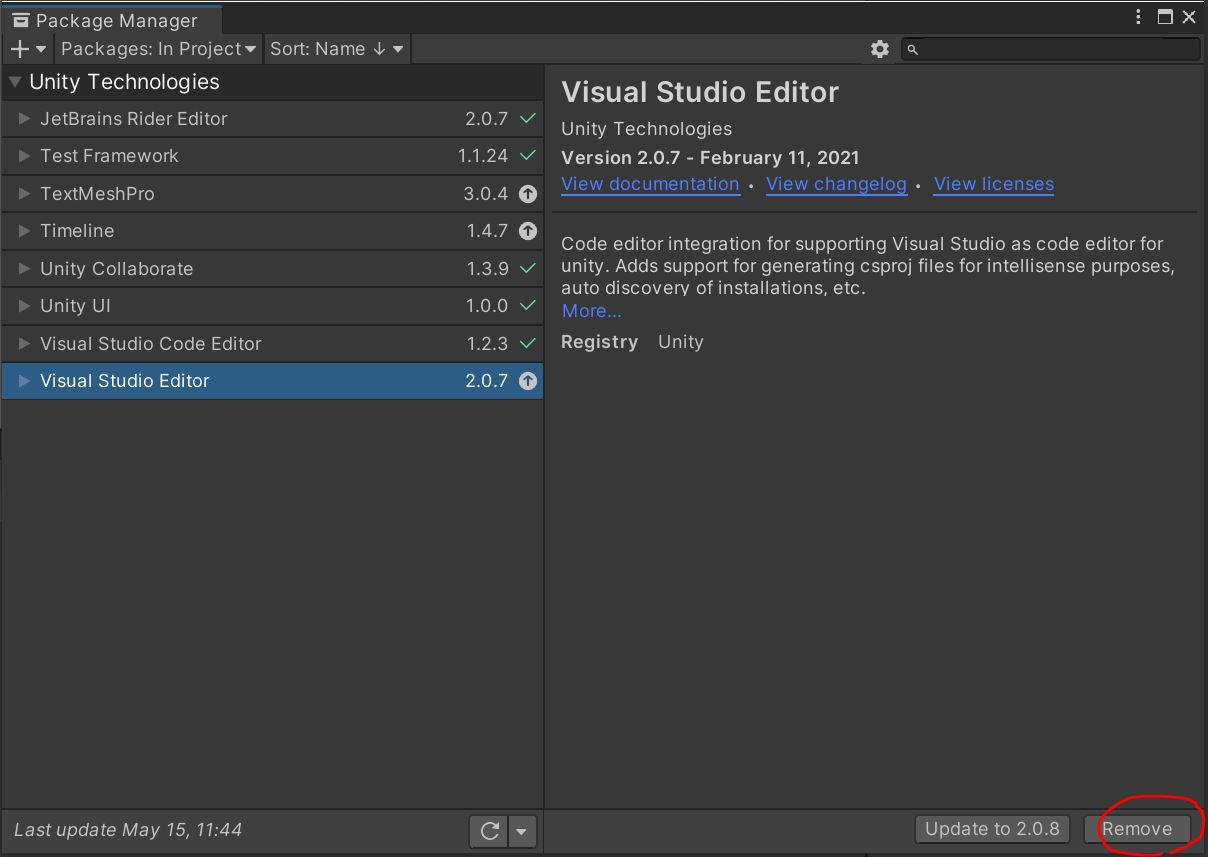Click version 1.1.24 of Test Framework
This screenshot has height=857, width=1208.
483,156
